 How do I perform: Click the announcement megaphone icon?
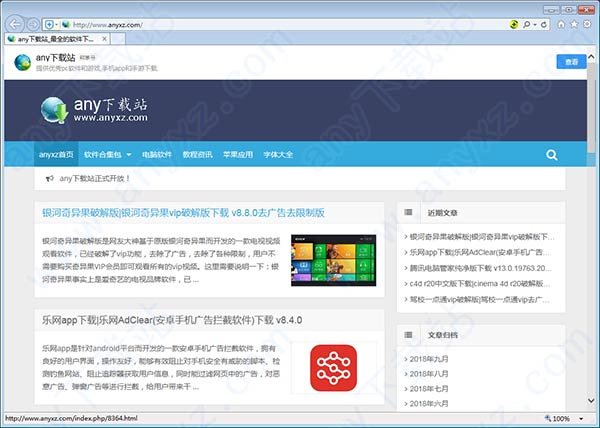[x=50, y=179]
